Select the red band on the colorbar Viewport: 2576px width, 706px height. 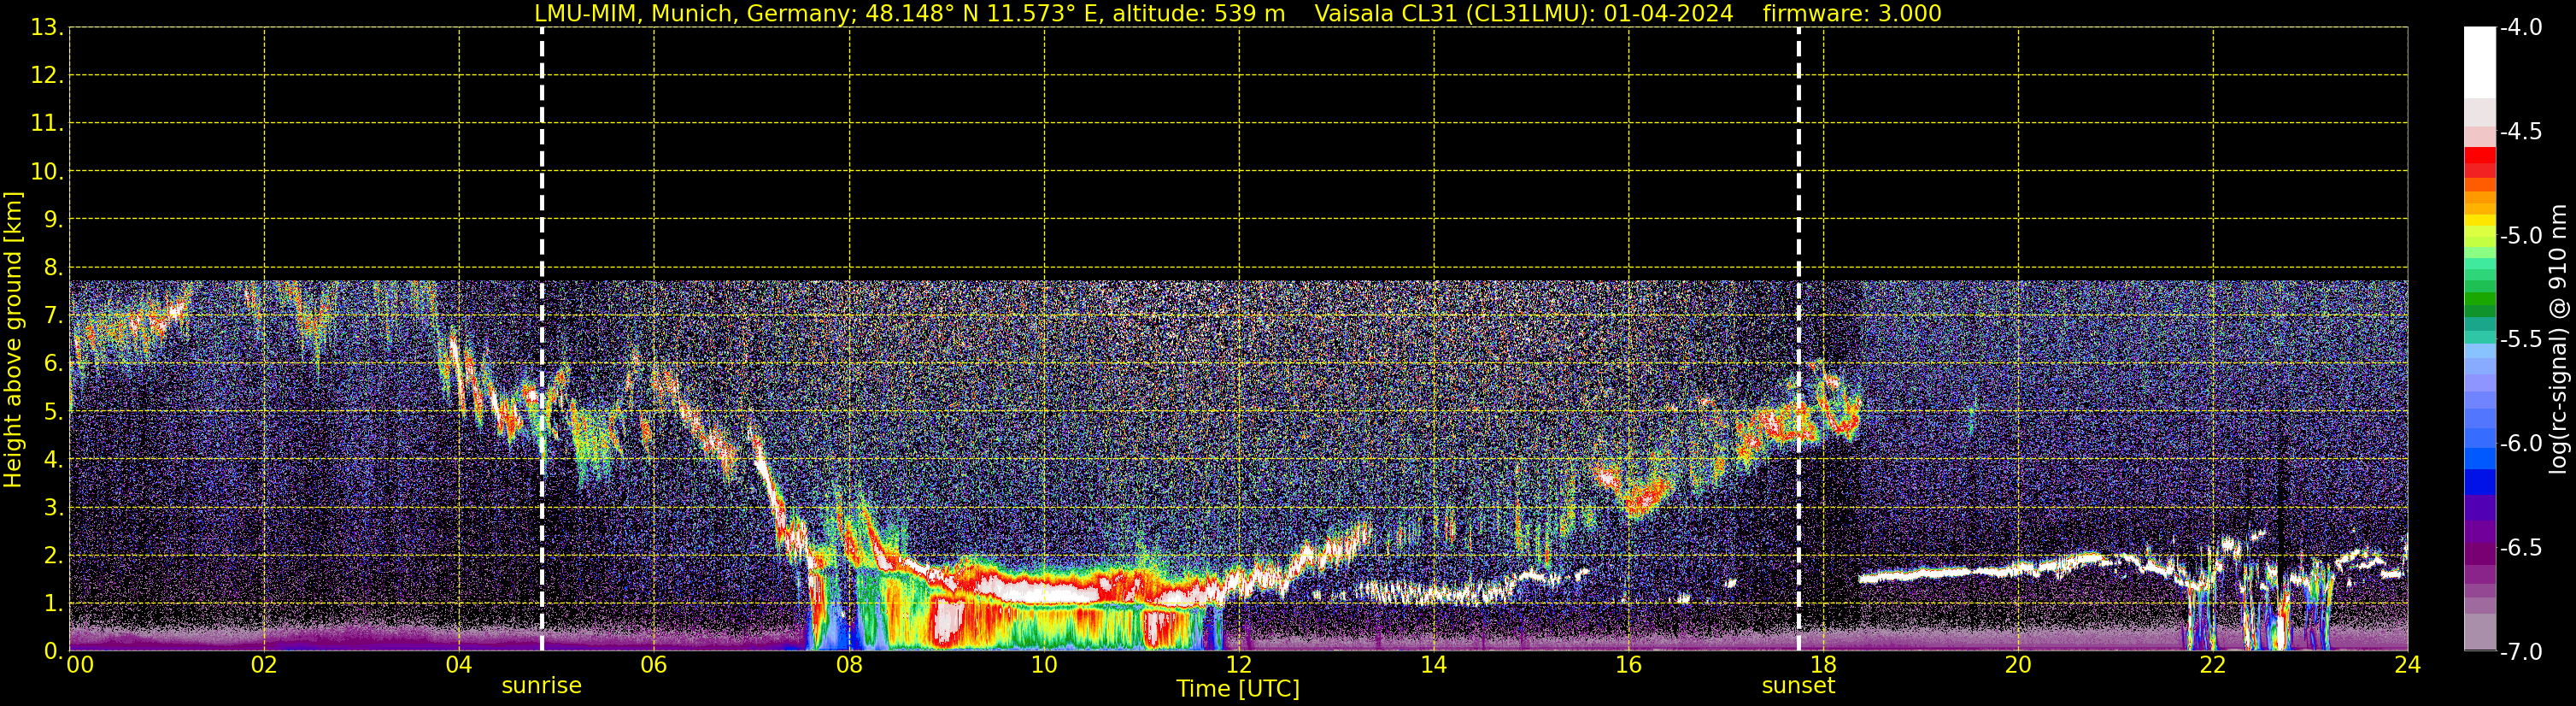click(2479, 160)
